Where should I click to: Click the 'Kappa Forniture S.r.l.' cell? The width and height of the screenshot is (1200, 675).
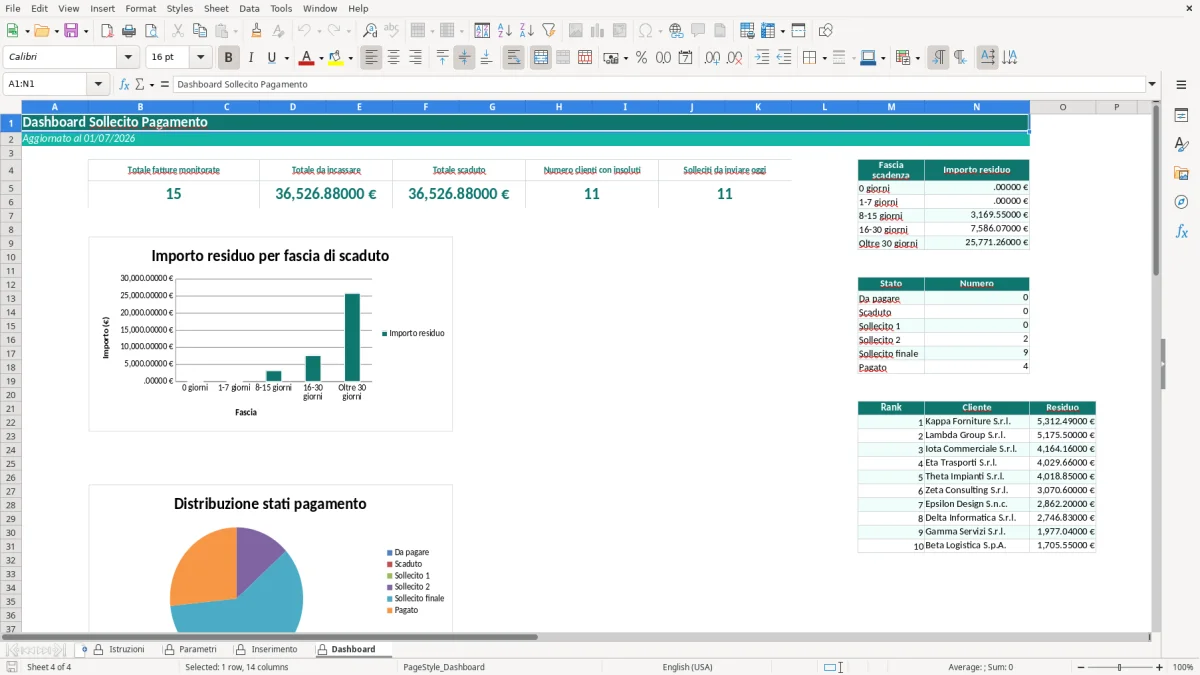coord(977,421)
